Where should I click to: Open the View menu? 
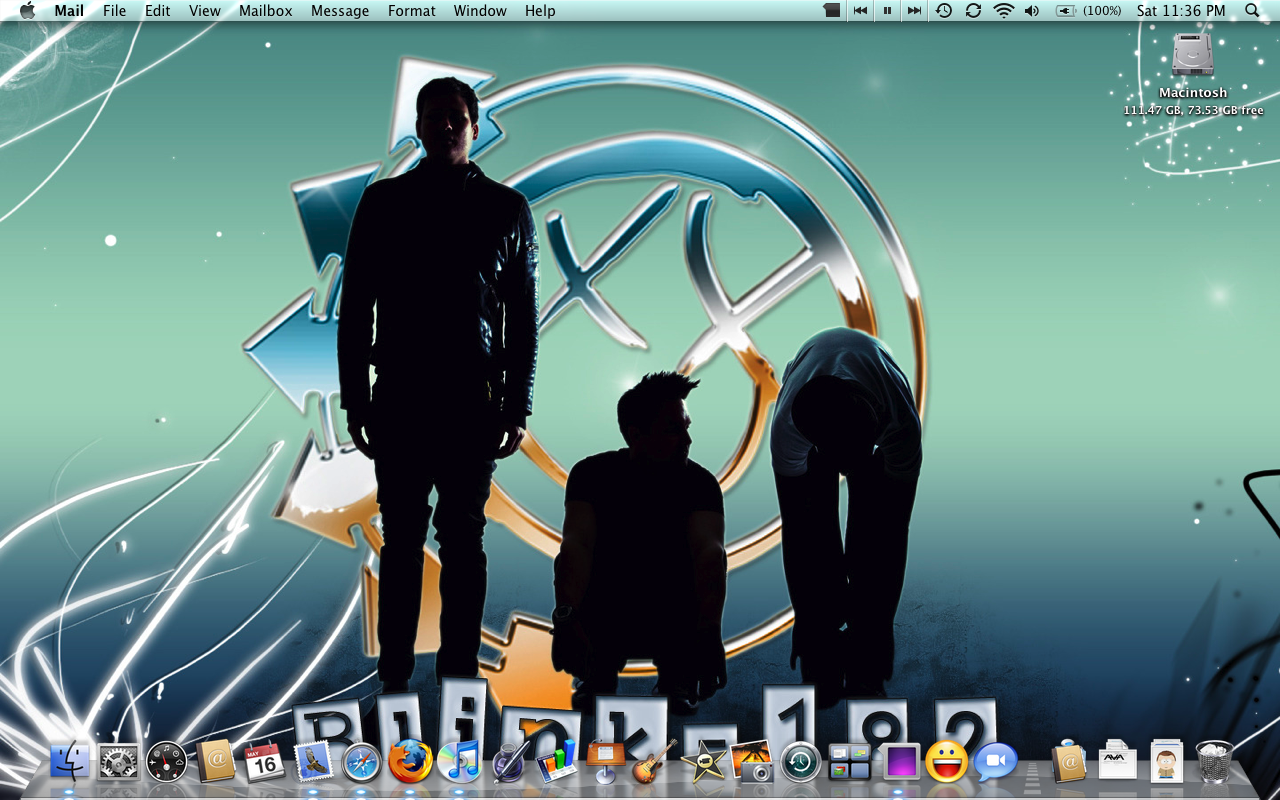[205, 11]
